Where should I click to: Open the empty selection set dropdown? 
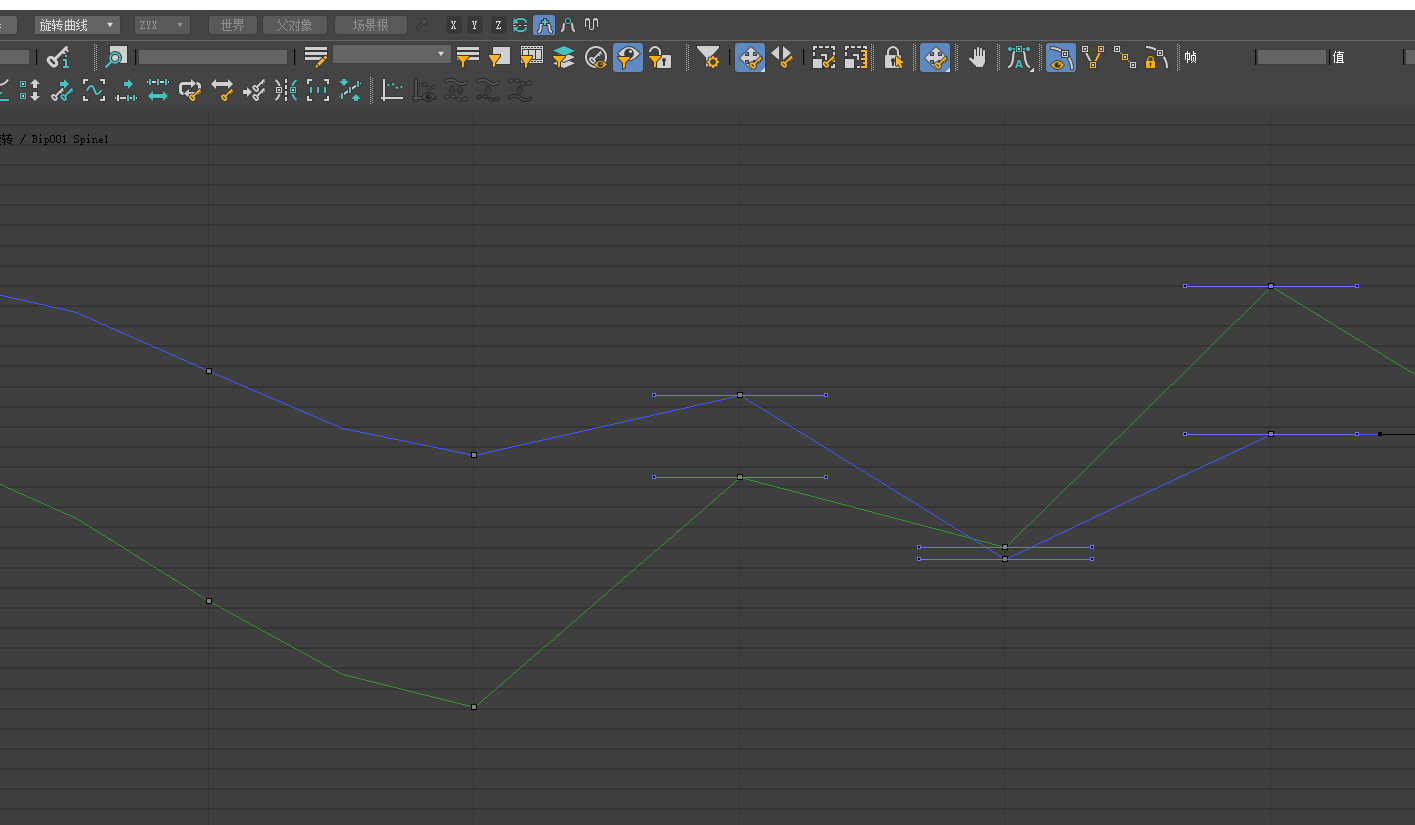click(391, 54)
